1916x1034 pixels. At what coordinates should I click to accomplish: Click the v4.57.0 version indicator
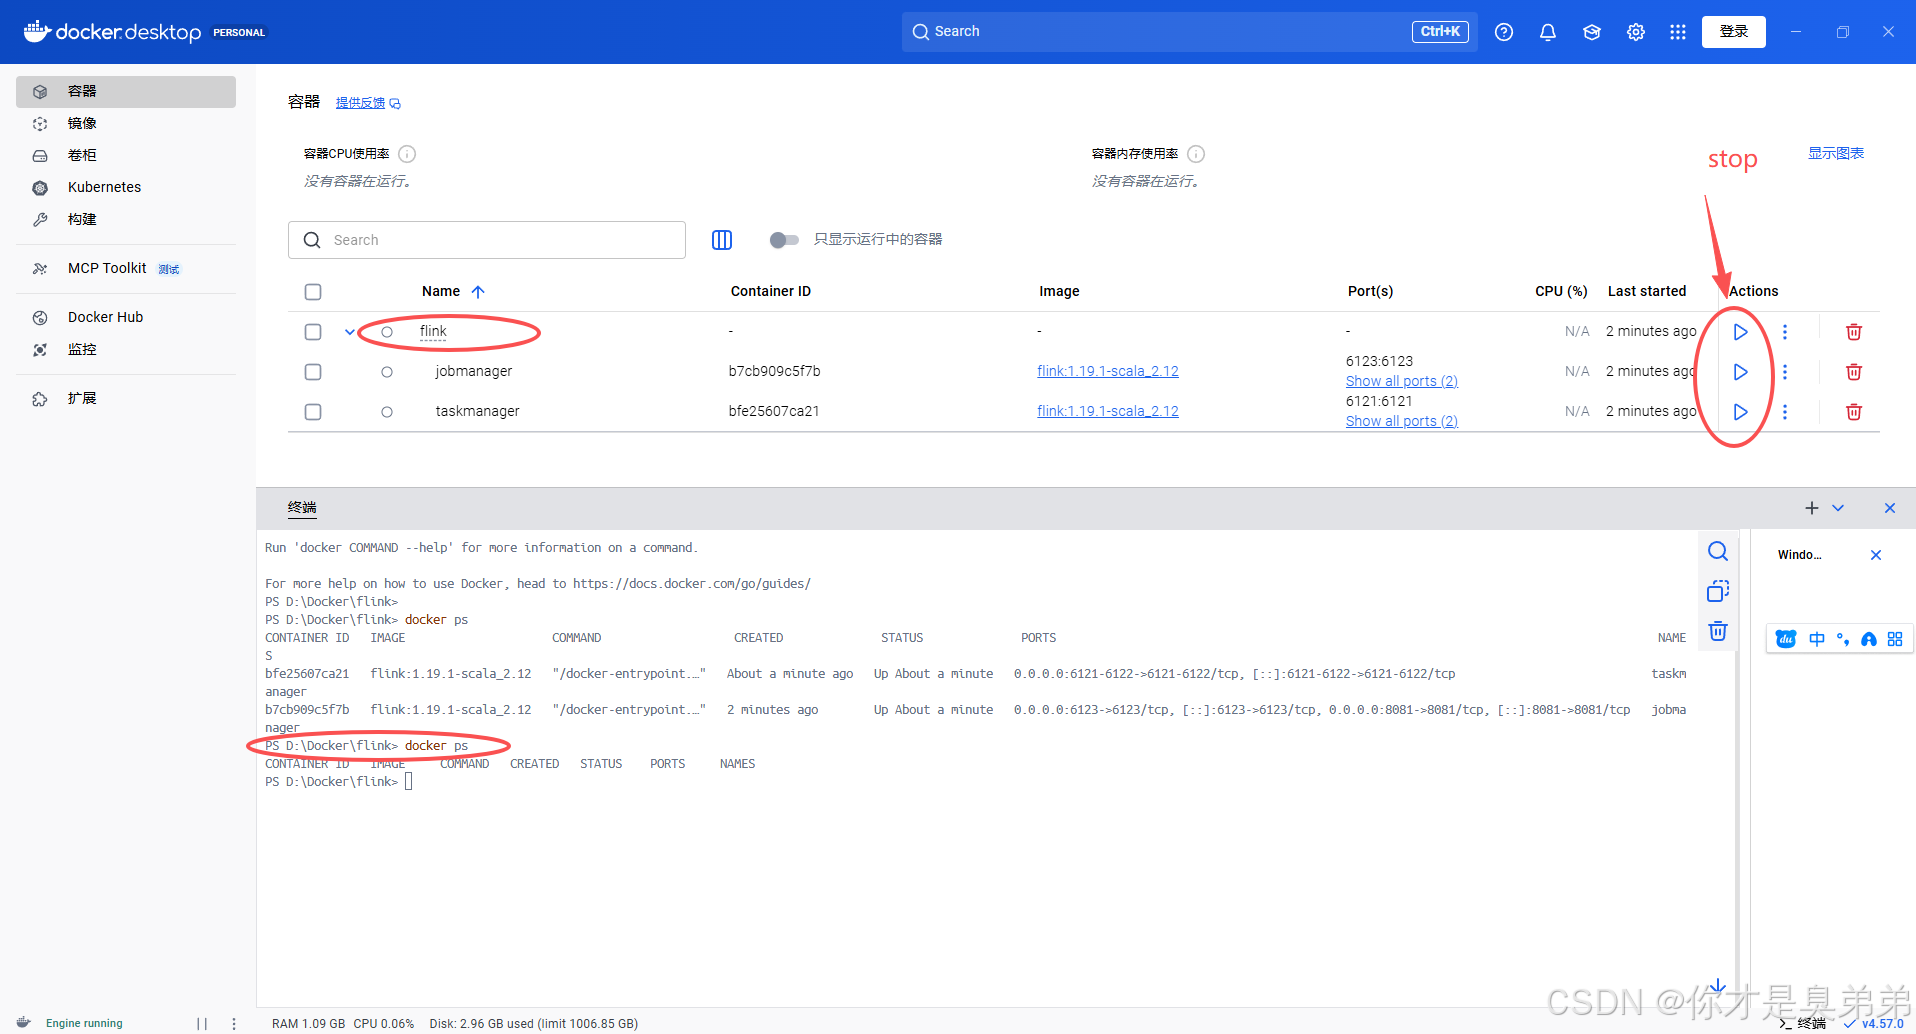[1874, 1023]
